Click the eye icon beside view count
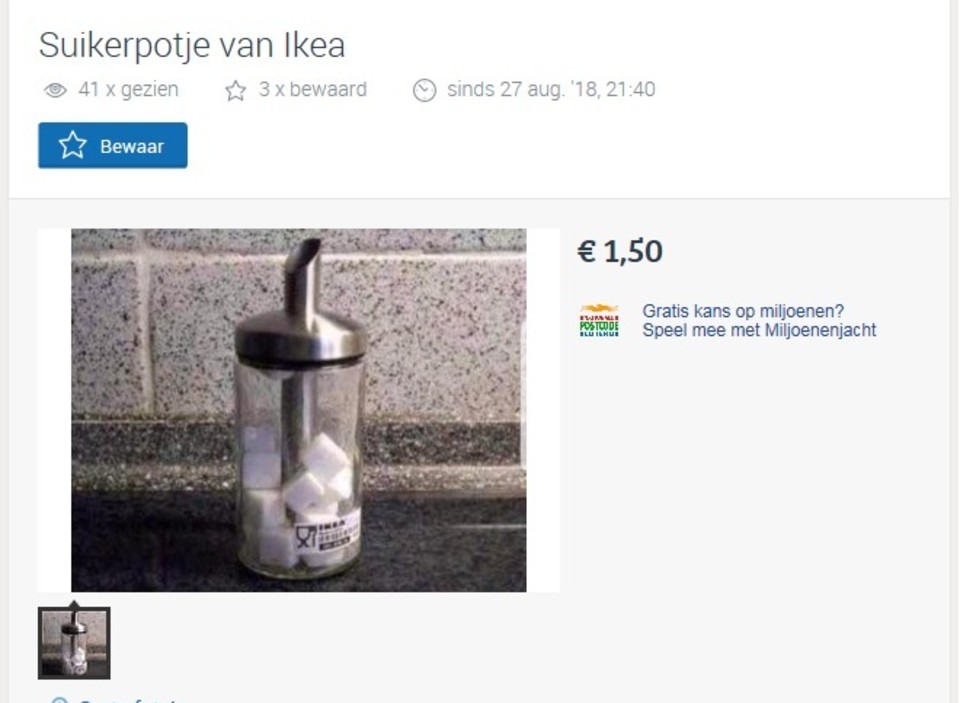Screen dimensions: 960x703 (55, 90)
